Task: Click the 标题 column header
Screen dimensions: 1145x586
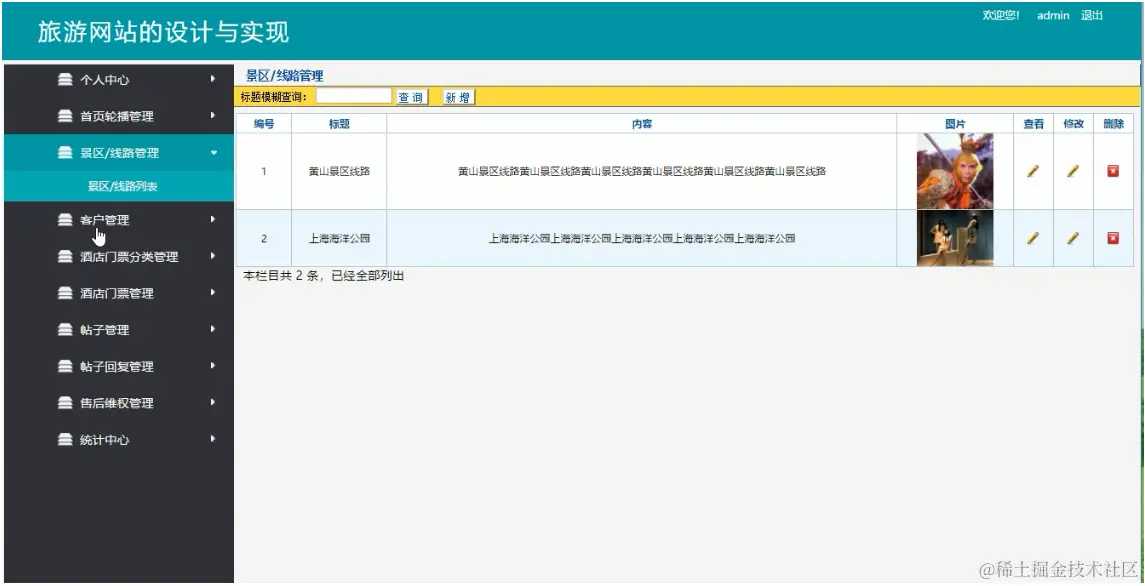Action: [339, 124]
